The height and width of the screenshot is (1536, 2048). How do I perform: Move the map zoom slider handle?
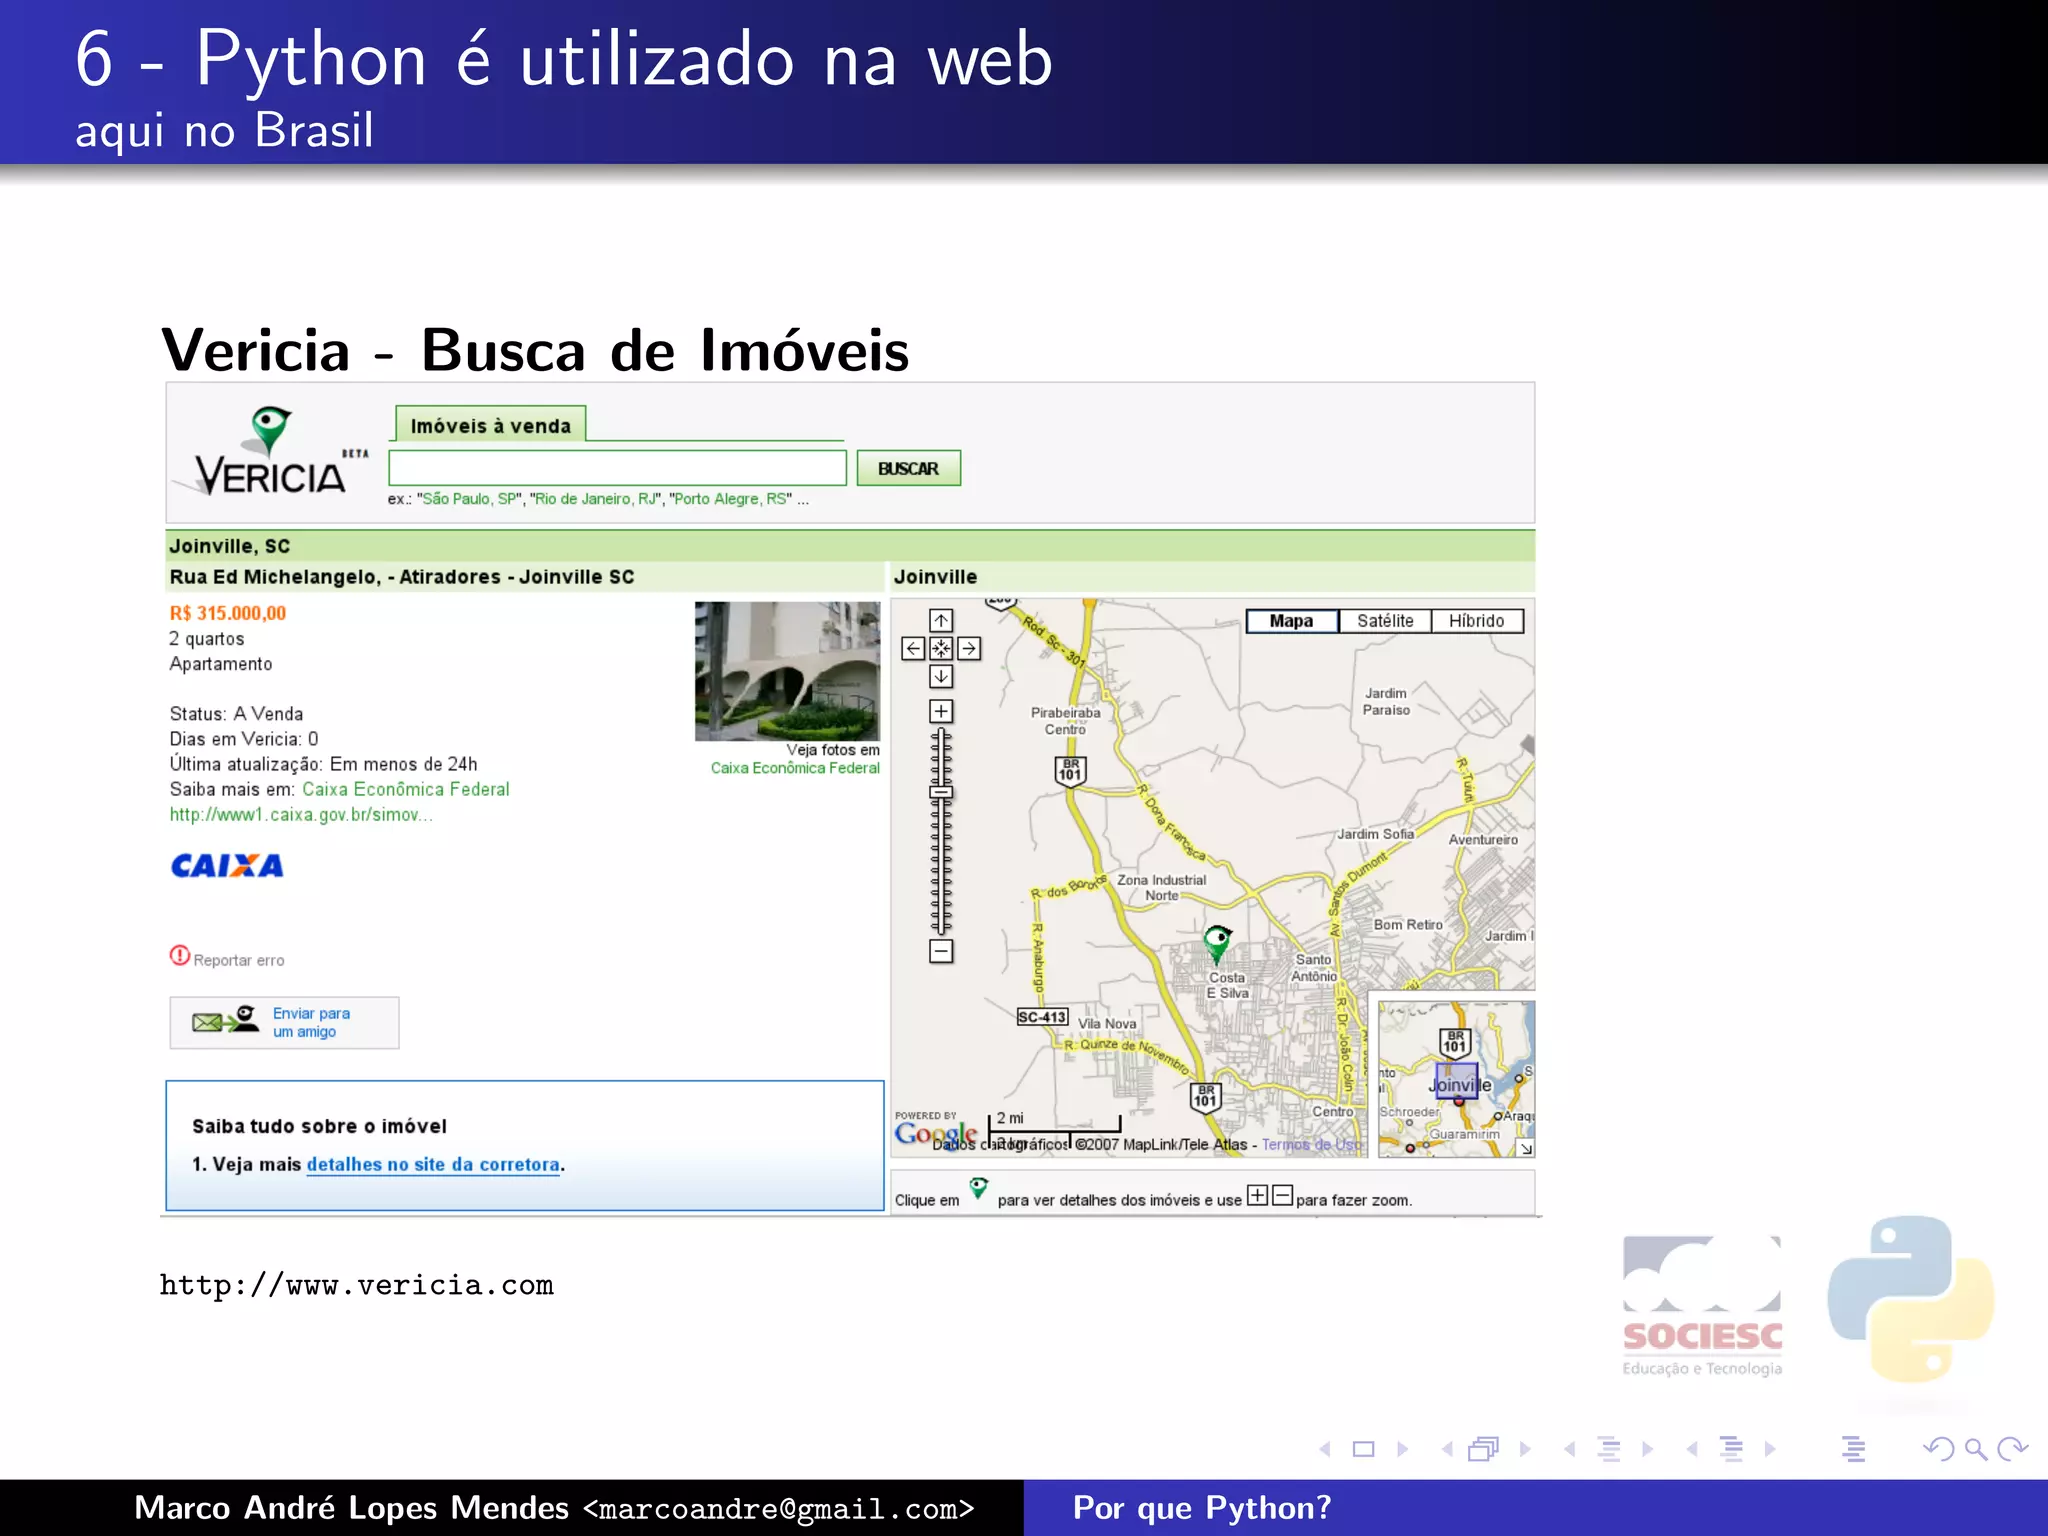[x=941, y=792]
